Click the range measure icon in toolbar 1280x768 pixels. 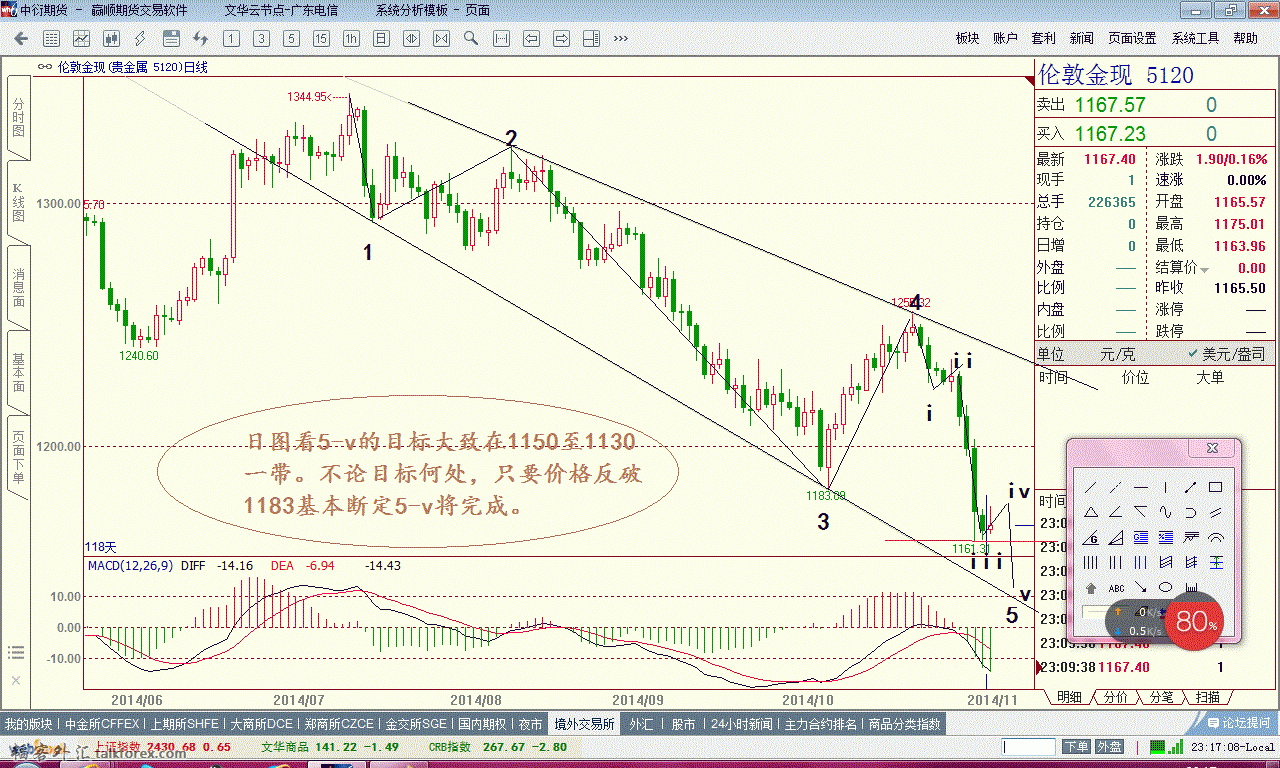(x=501, y=38)
